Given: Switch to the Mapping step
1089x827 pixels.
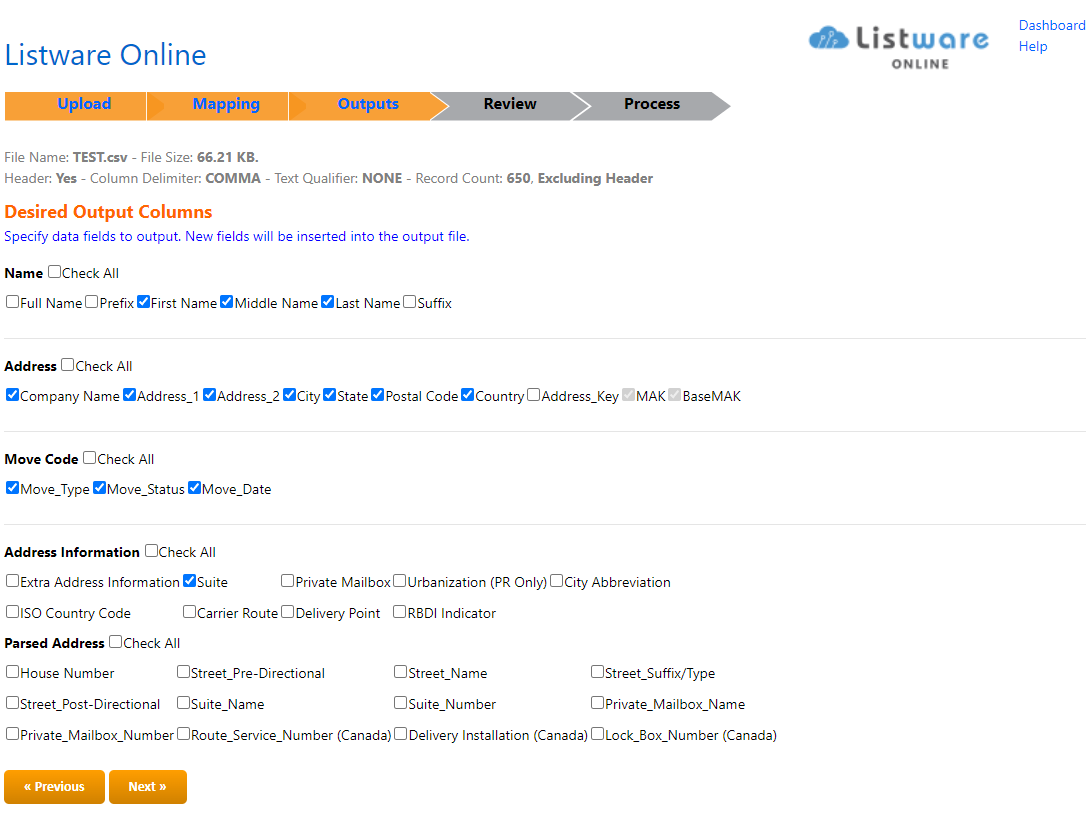Looking at the screenshot, I should [226, 104].
